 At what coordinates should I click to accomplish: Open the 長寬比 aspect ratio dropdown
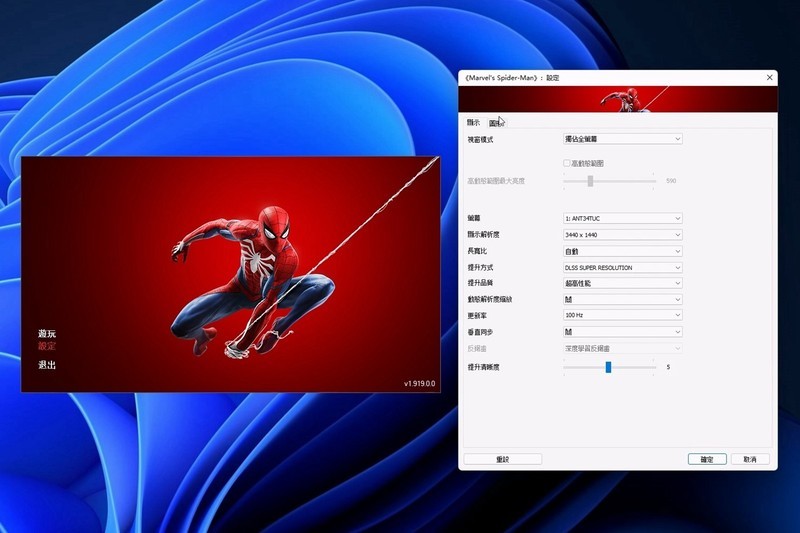(622, 251)
